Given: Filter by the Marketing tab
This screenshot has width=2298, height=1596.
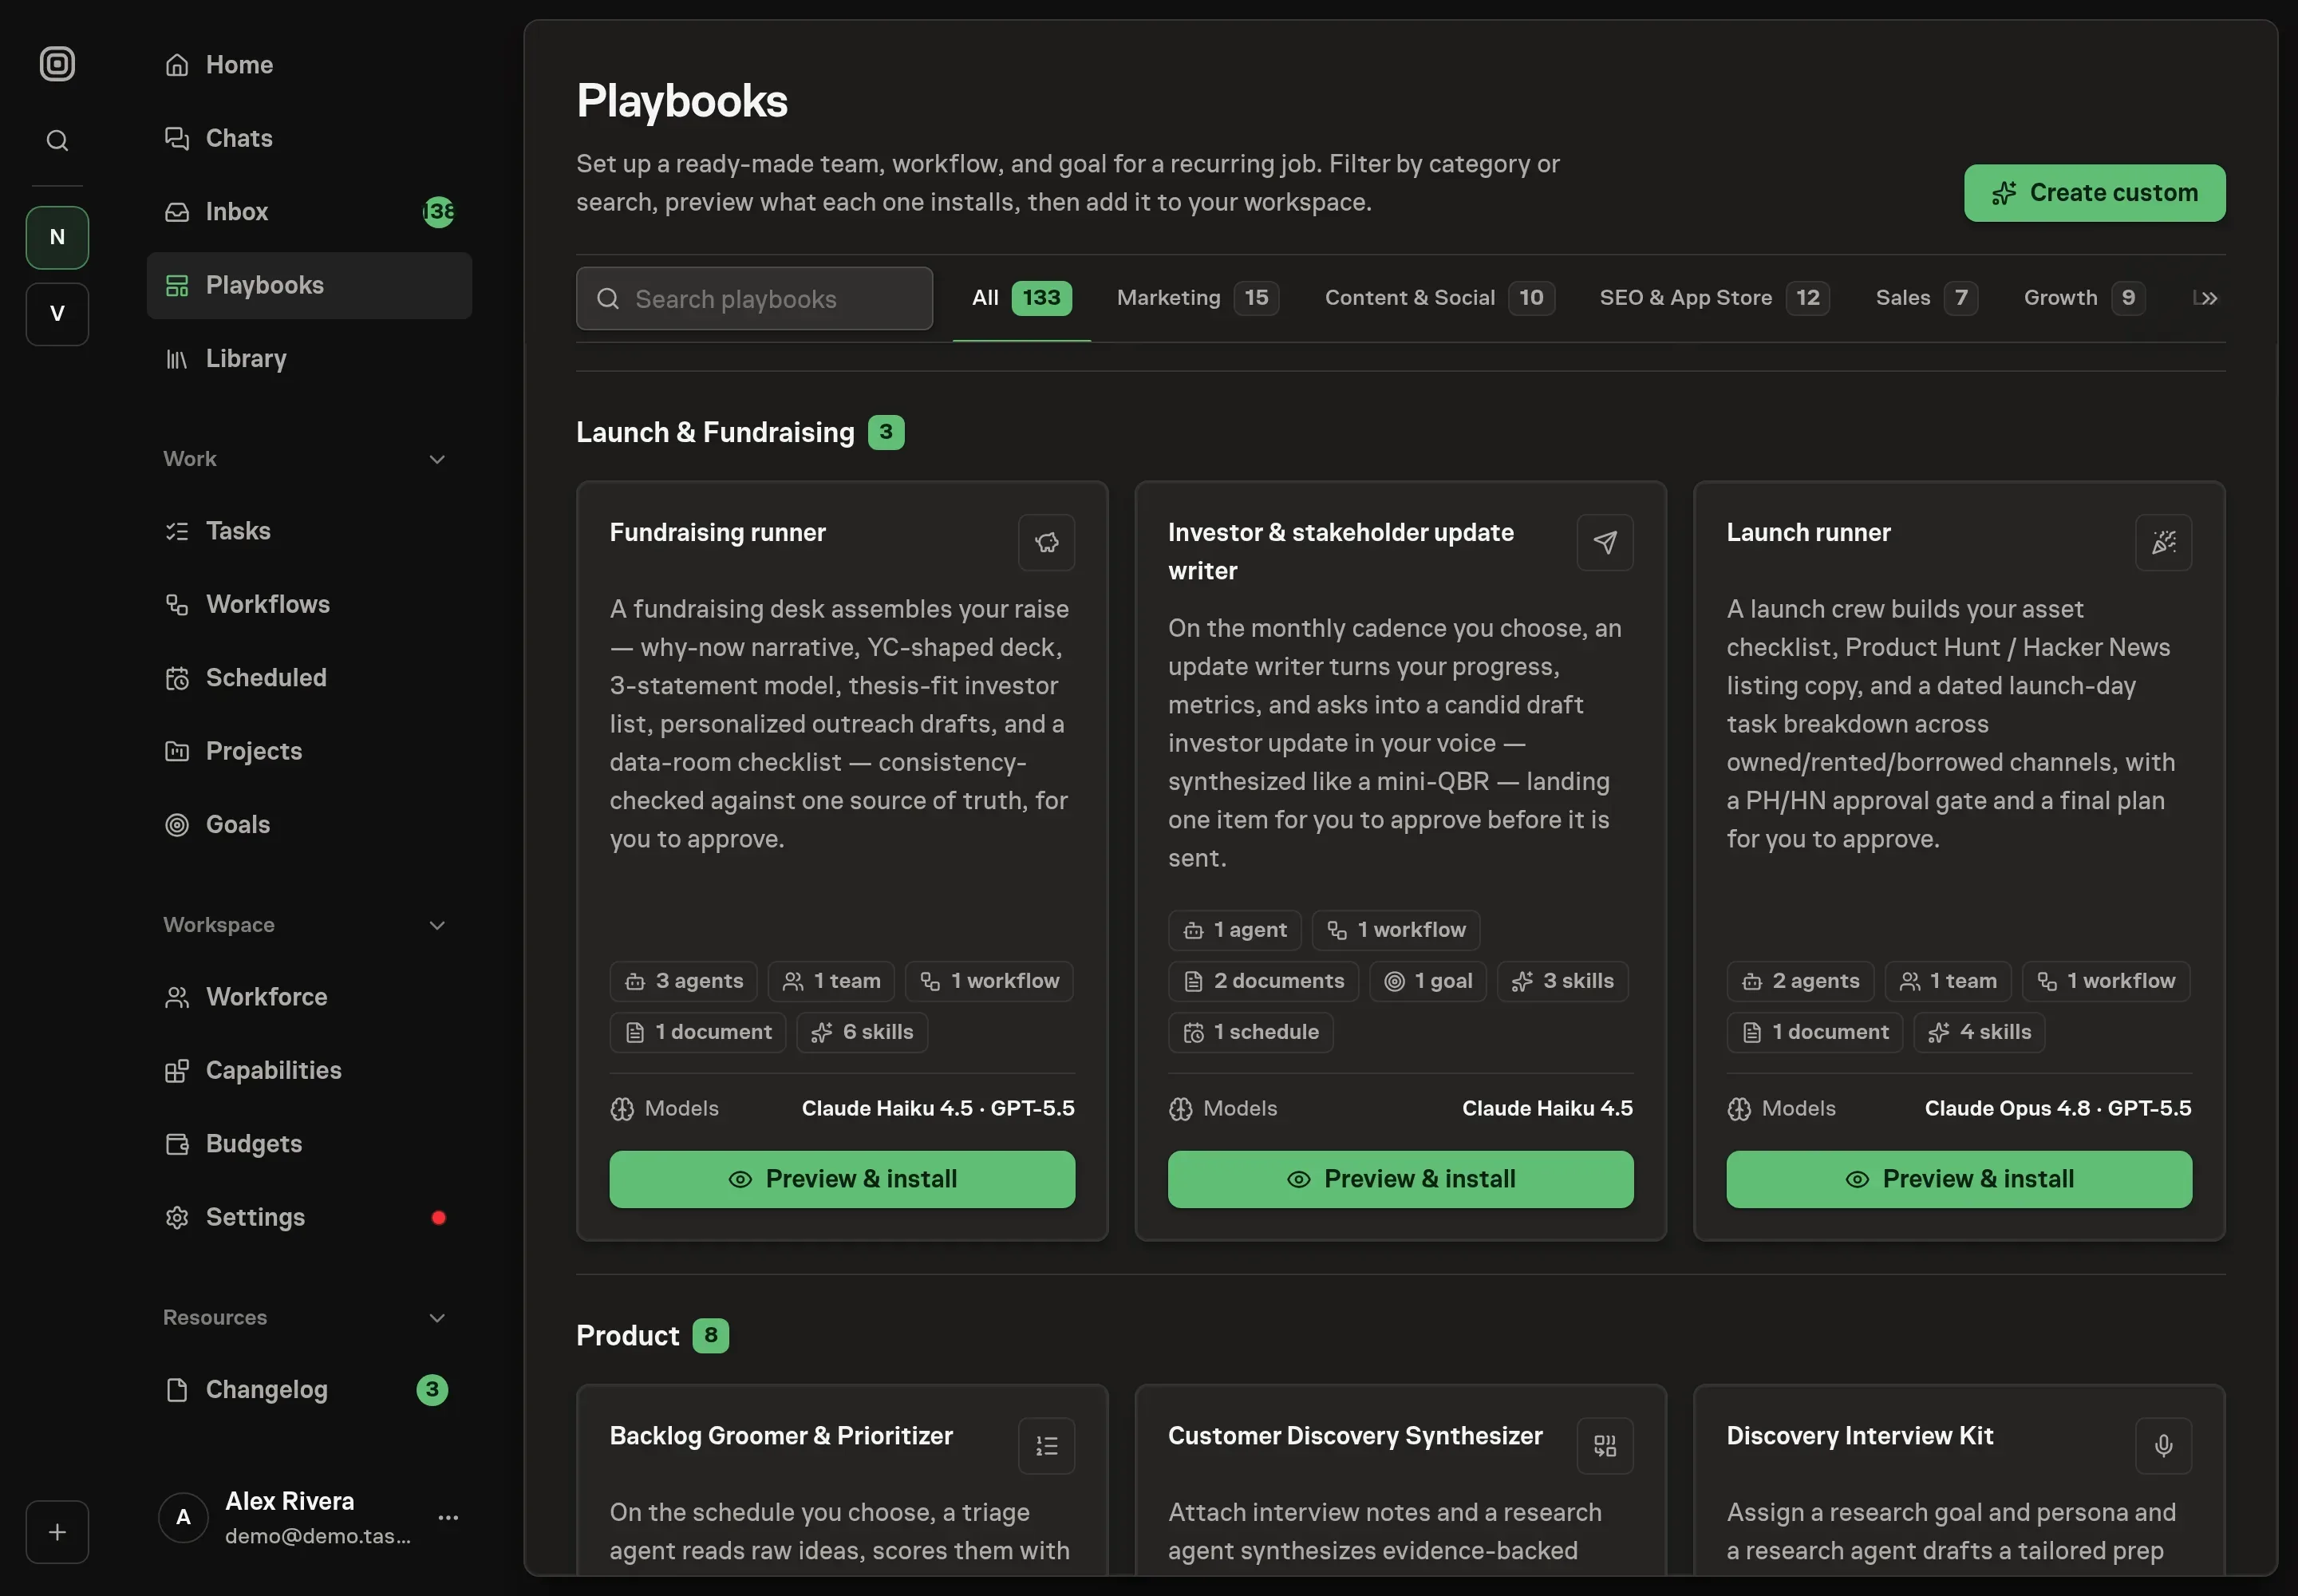Looking at the screenshot, I should (x=1197, y=298).
